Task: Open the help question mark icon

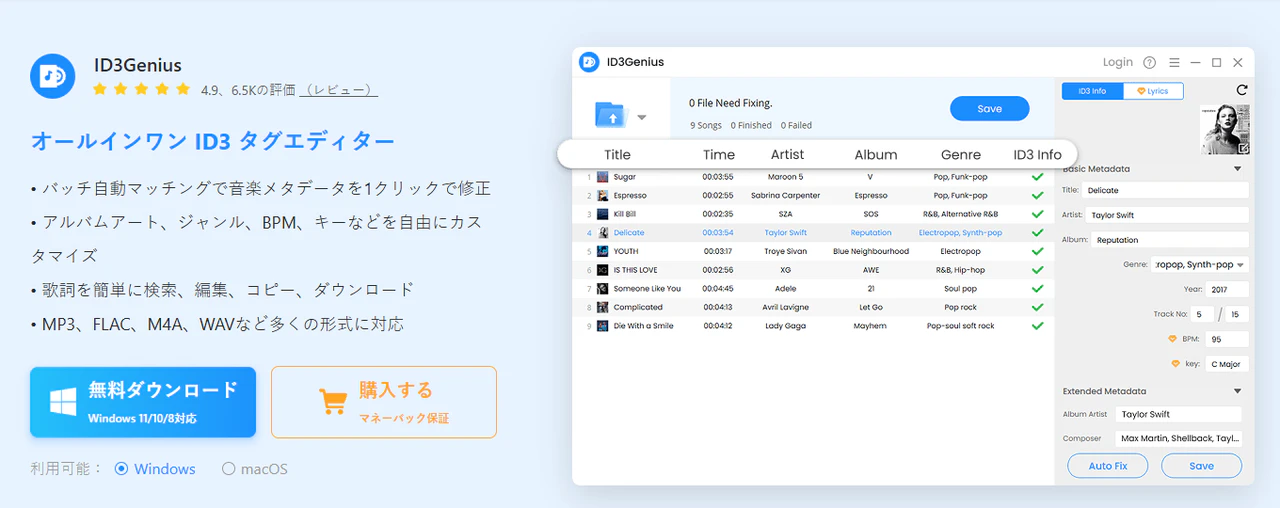Action: coord(1150,62)
